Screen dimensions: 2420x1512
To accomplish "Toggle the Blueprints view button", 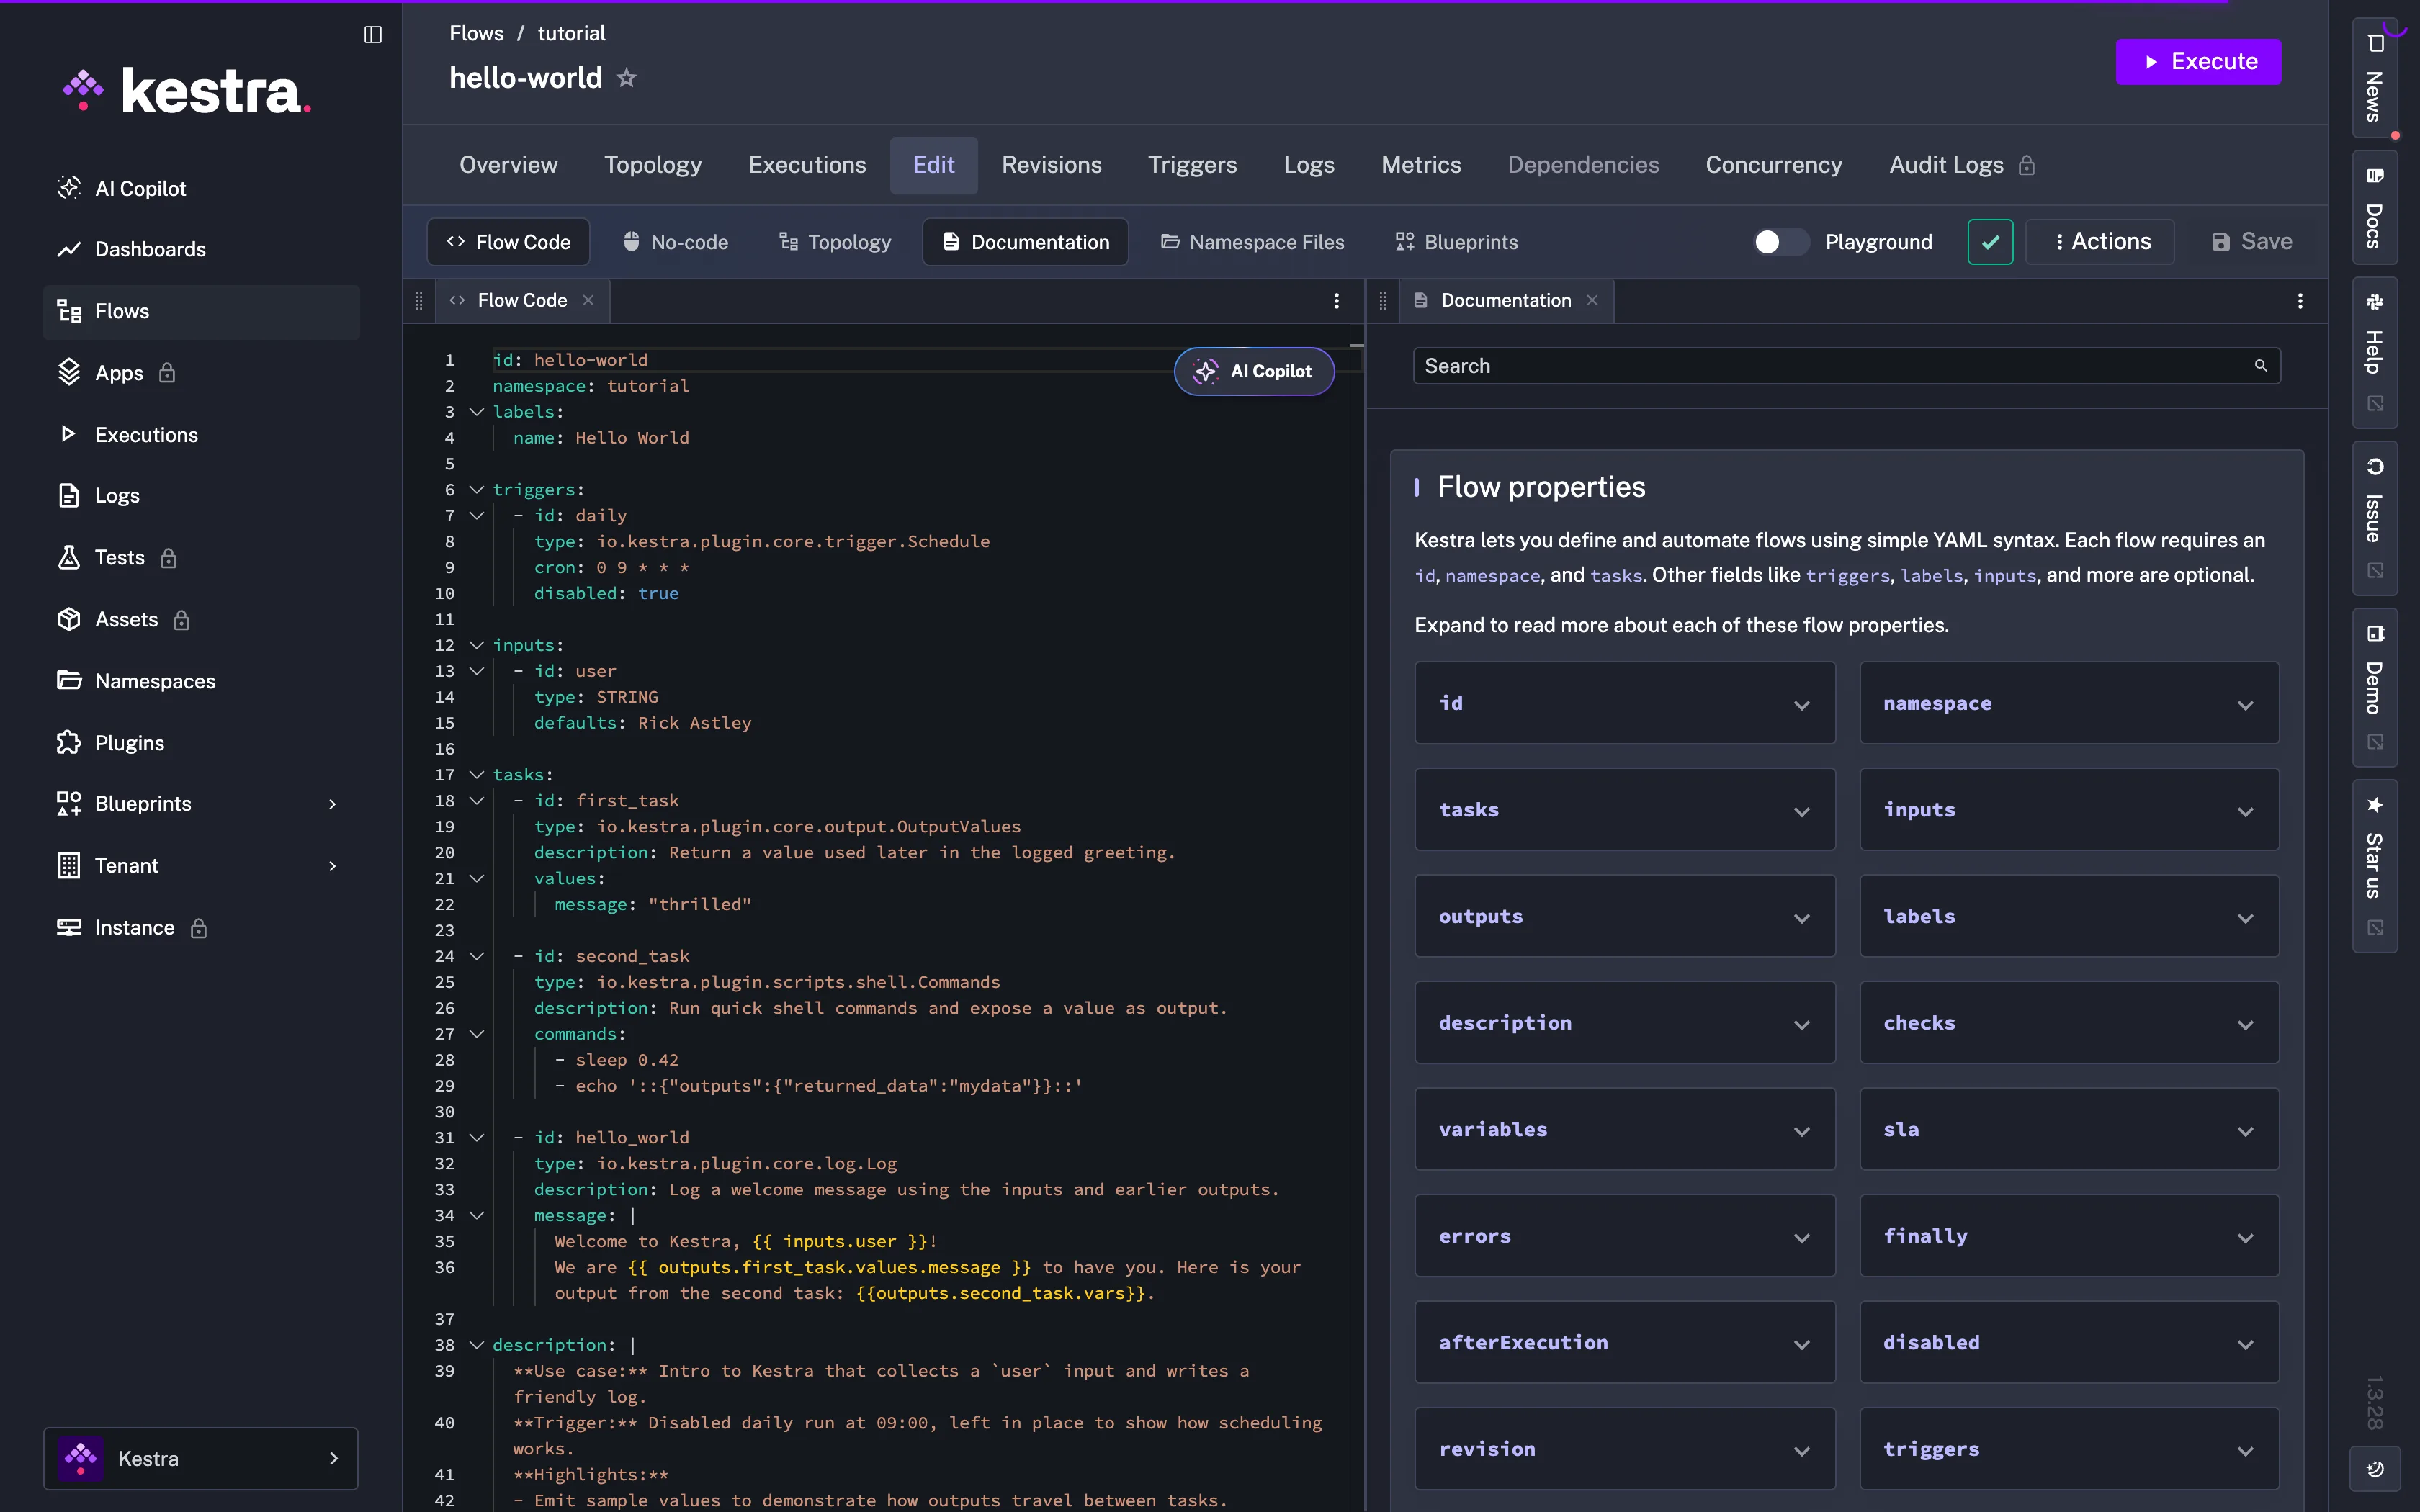I will click(x=1456, y=242).
